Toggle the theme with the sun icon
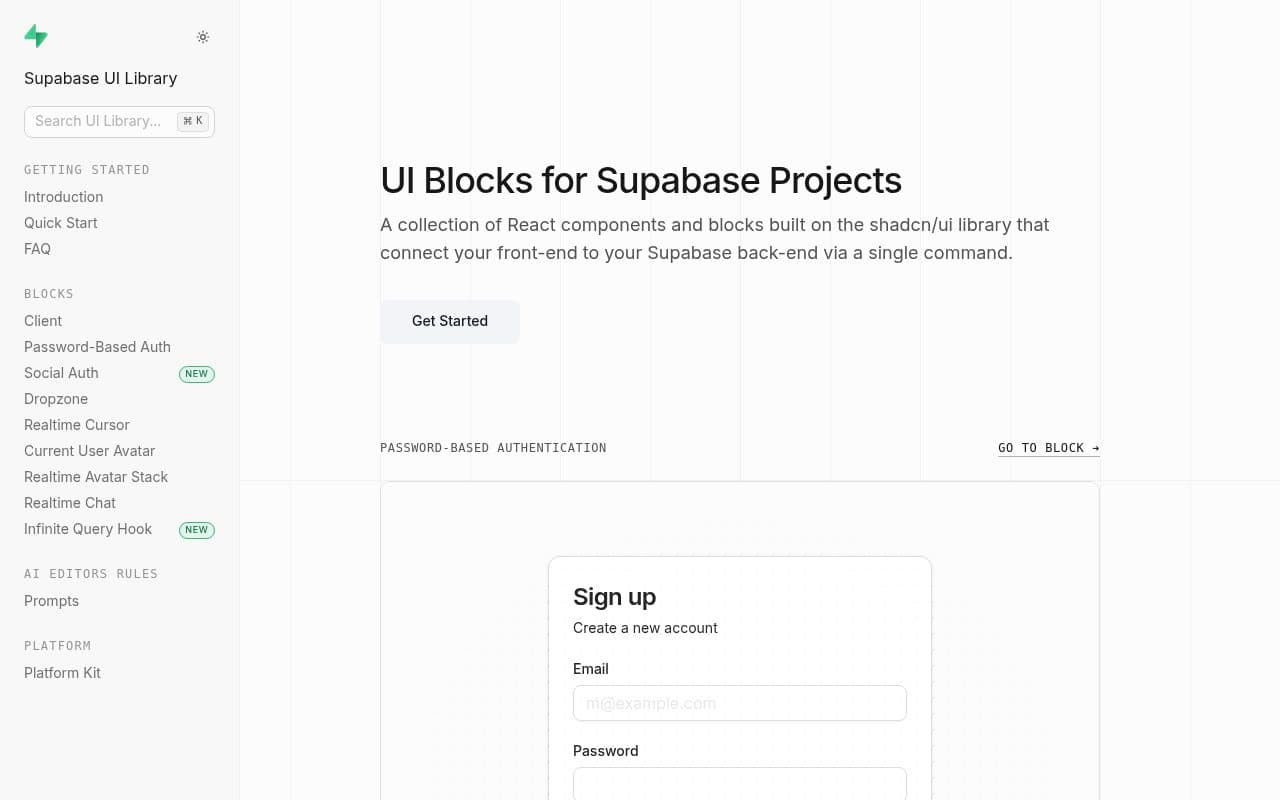The height and width of the screenshot is (800, 1280). point(203,37)
